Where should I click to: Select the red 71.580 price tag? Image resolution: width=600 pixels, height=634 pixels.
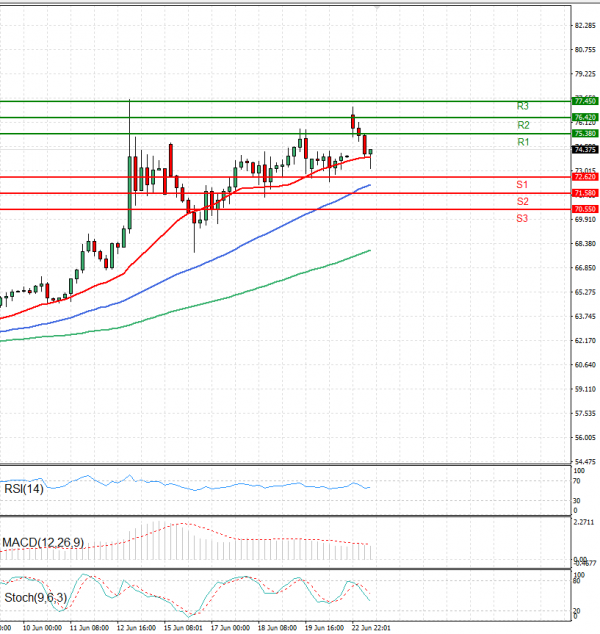[x=585, y=193]
